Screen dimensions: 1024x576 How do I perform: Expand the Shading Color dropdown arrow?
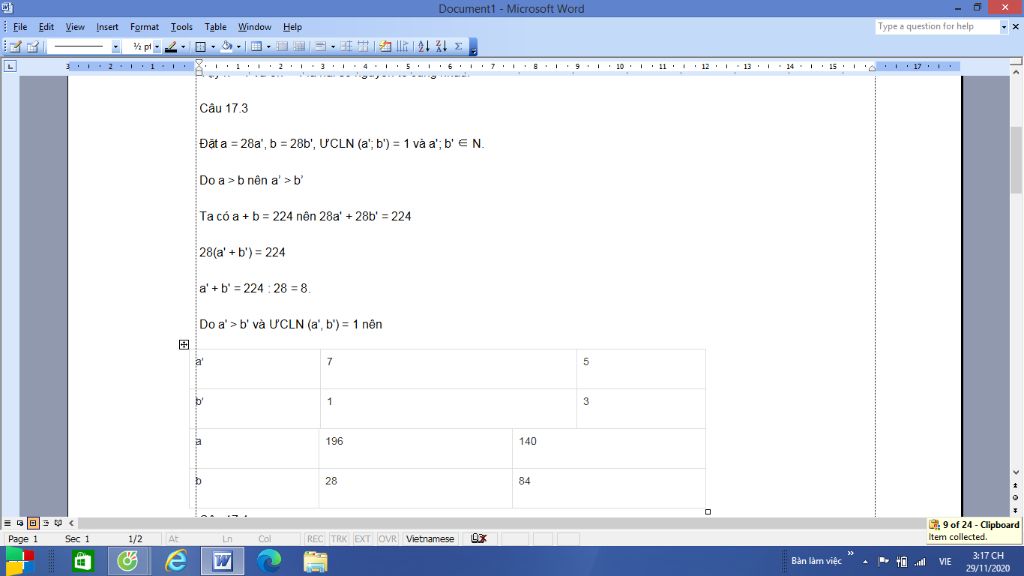238,46
